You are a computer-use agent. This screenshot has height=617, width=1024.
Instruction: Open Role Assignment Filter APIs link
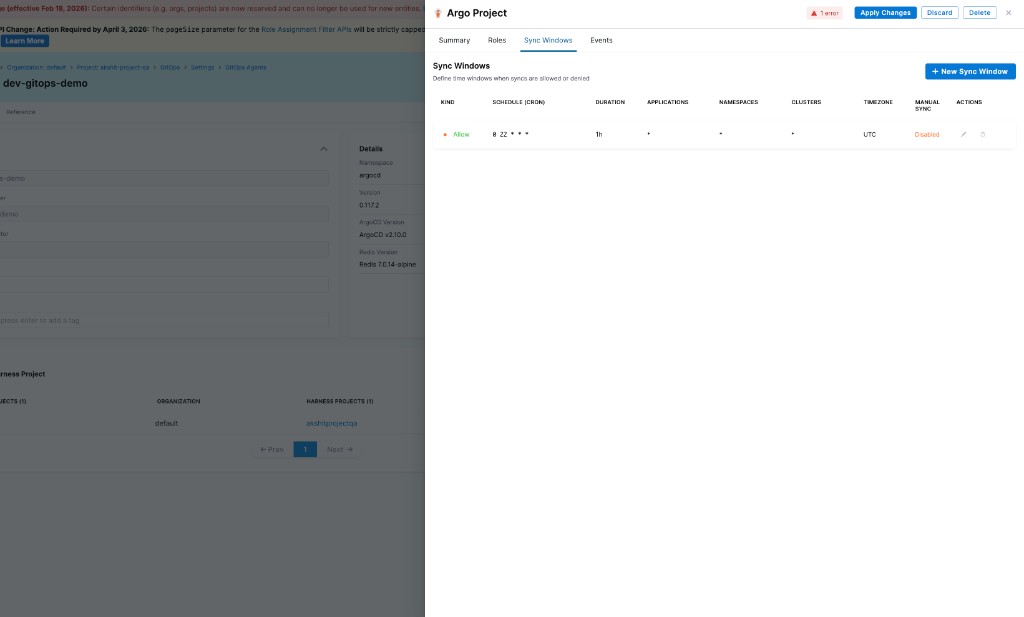(x=306, y=29)
